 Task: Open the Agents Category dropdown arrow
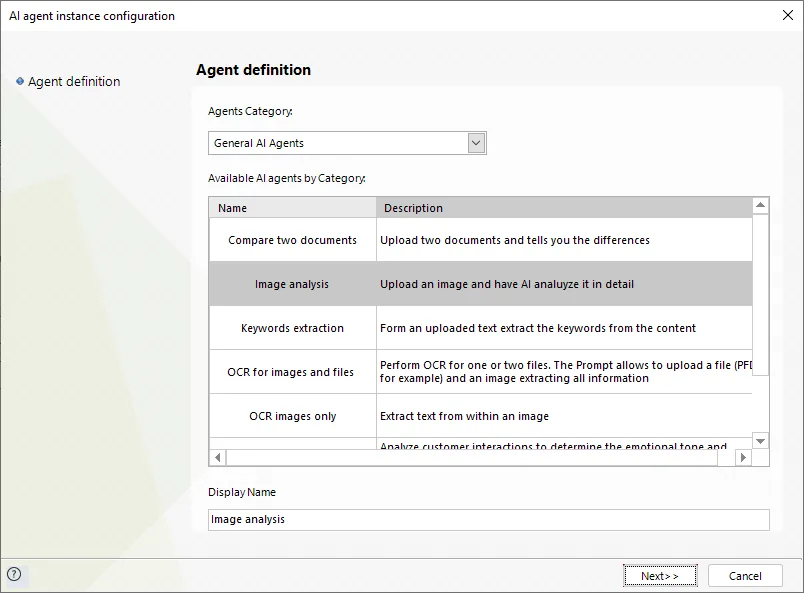point(476,143)
